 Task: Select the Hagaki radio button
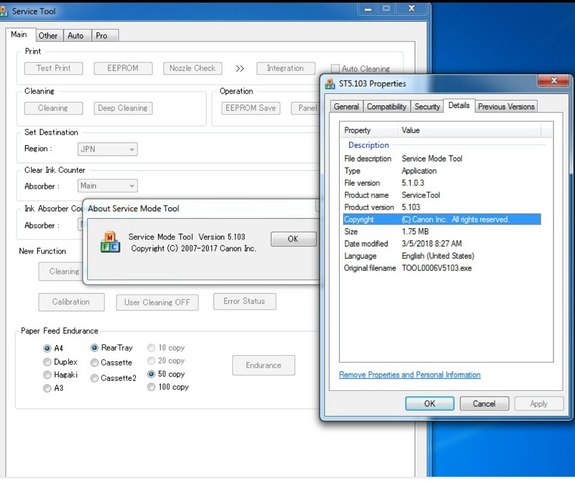(47, 375)
